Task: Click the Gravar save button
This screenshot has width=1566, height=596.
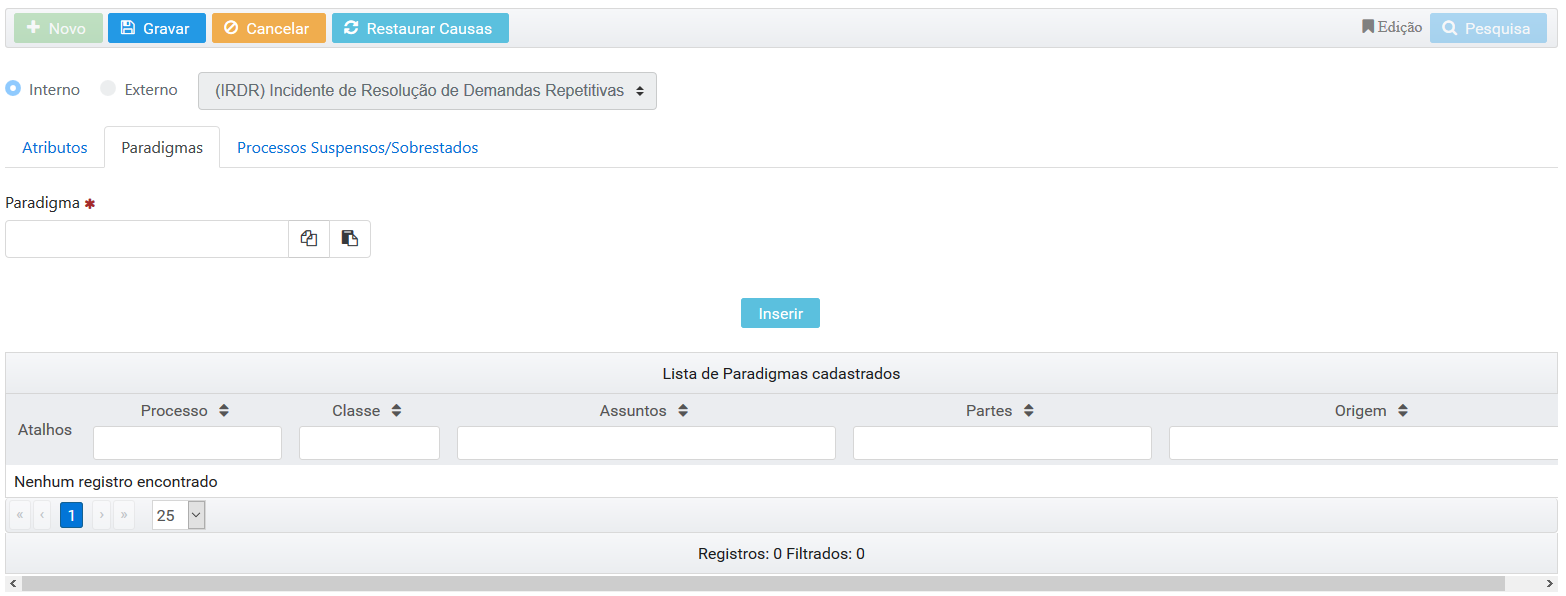Action: [x=156, y=28]
